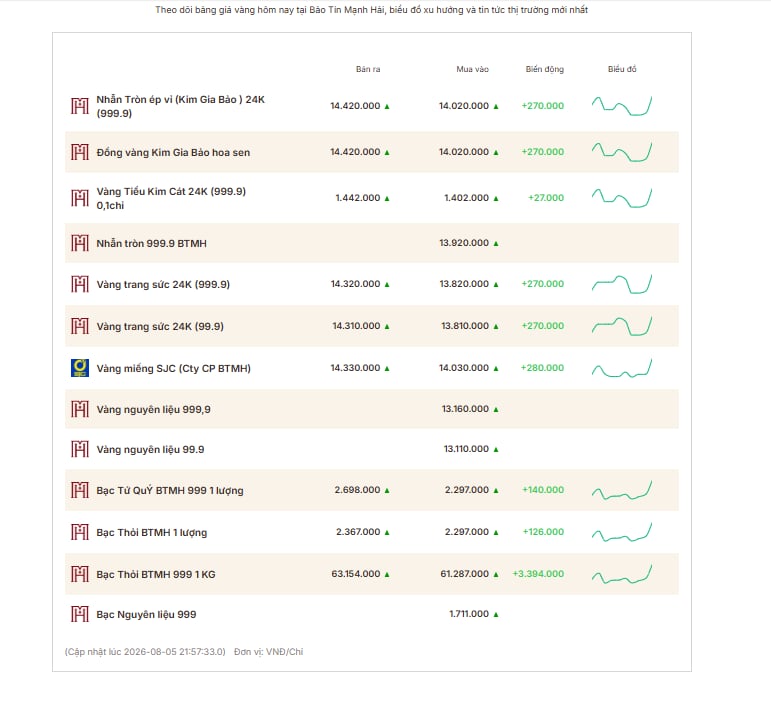
Task: Click change value +126.000
Action: click(543, 531)
